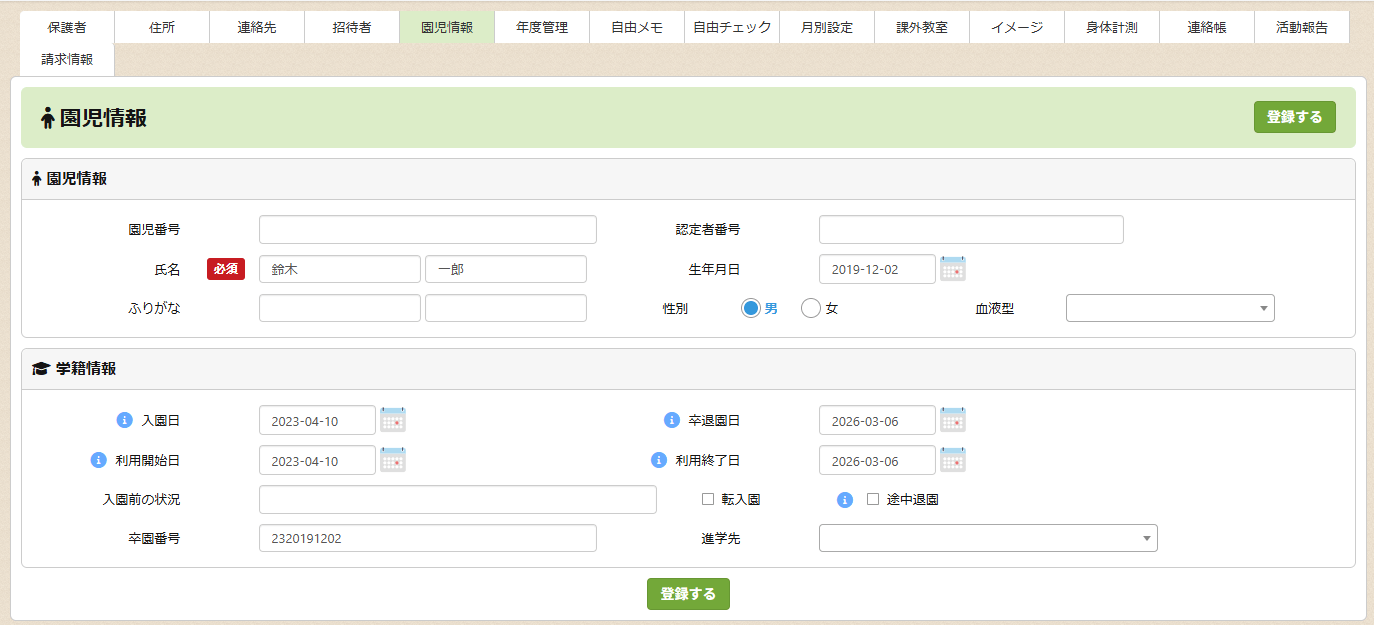The width and height of the screenshot is (1374, 625).
Task: Open calendar picker for 利用終了日
Action: [x=952, y=460]
